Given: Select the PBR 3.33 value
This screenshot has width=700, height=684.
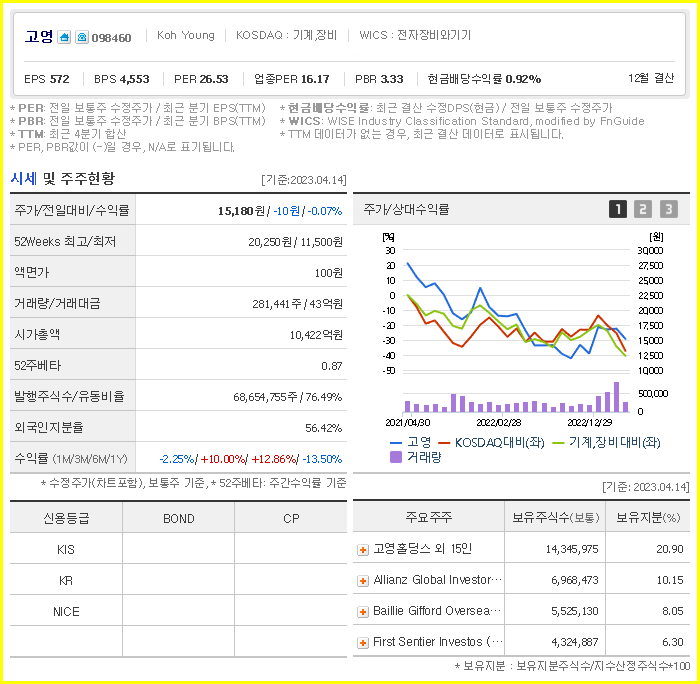Looking at the screenshot, I should 379,79.
